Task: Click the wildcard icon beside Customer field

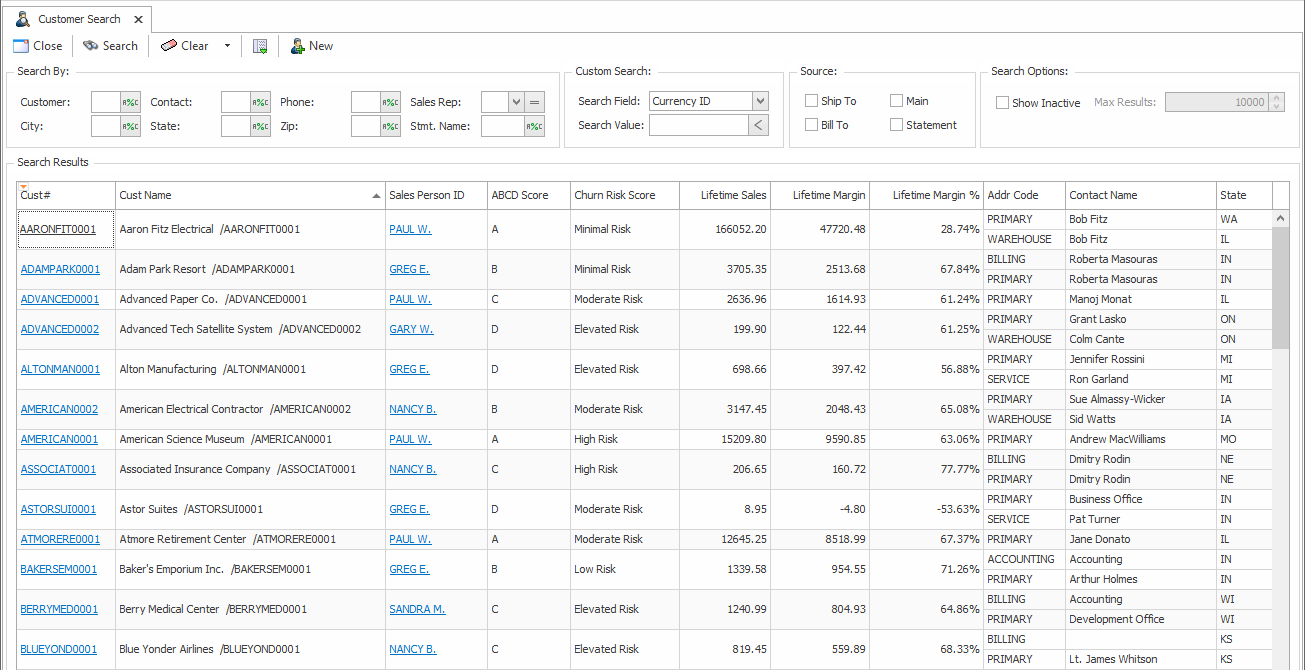Action: (x=131, y=102)
